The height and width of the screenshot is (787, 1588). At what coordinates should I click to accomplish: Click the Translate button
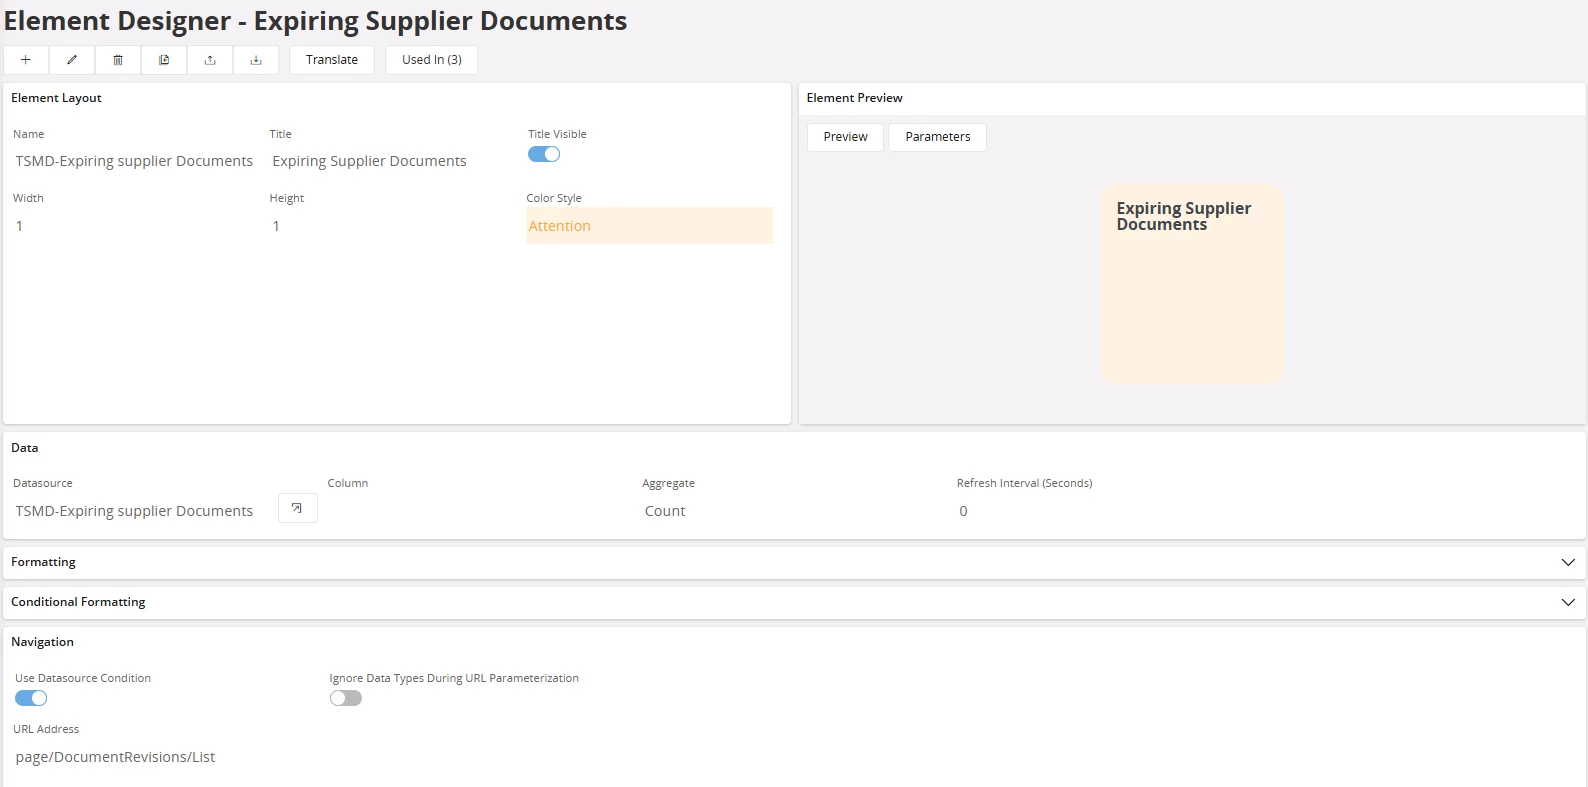click(x=332, y=60)
